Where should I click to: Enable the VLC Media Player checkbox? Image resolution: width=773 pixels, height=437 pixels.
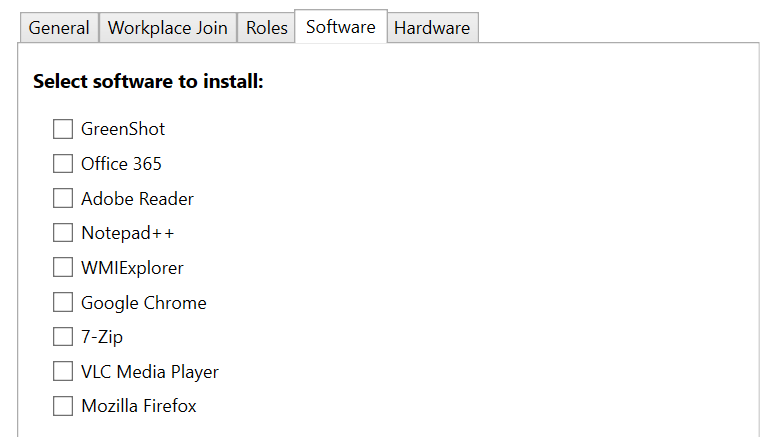click(63, 372)
